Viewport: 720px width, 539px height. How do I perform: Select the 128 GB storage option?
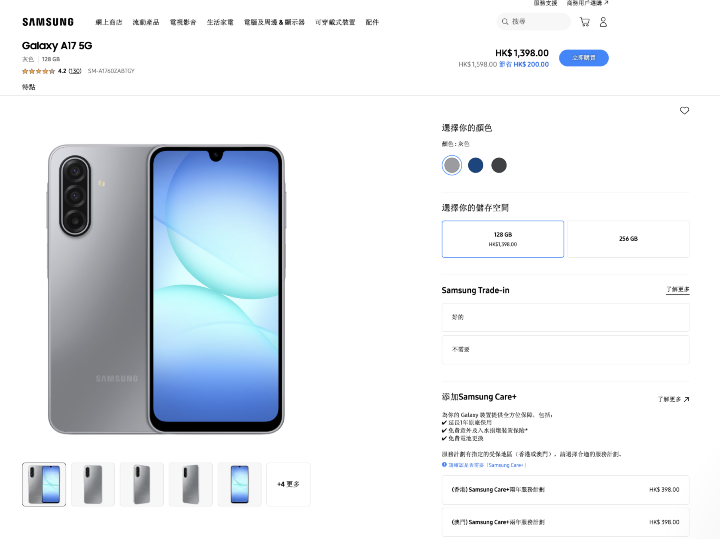pyautogui.click(x=503, y=239)
